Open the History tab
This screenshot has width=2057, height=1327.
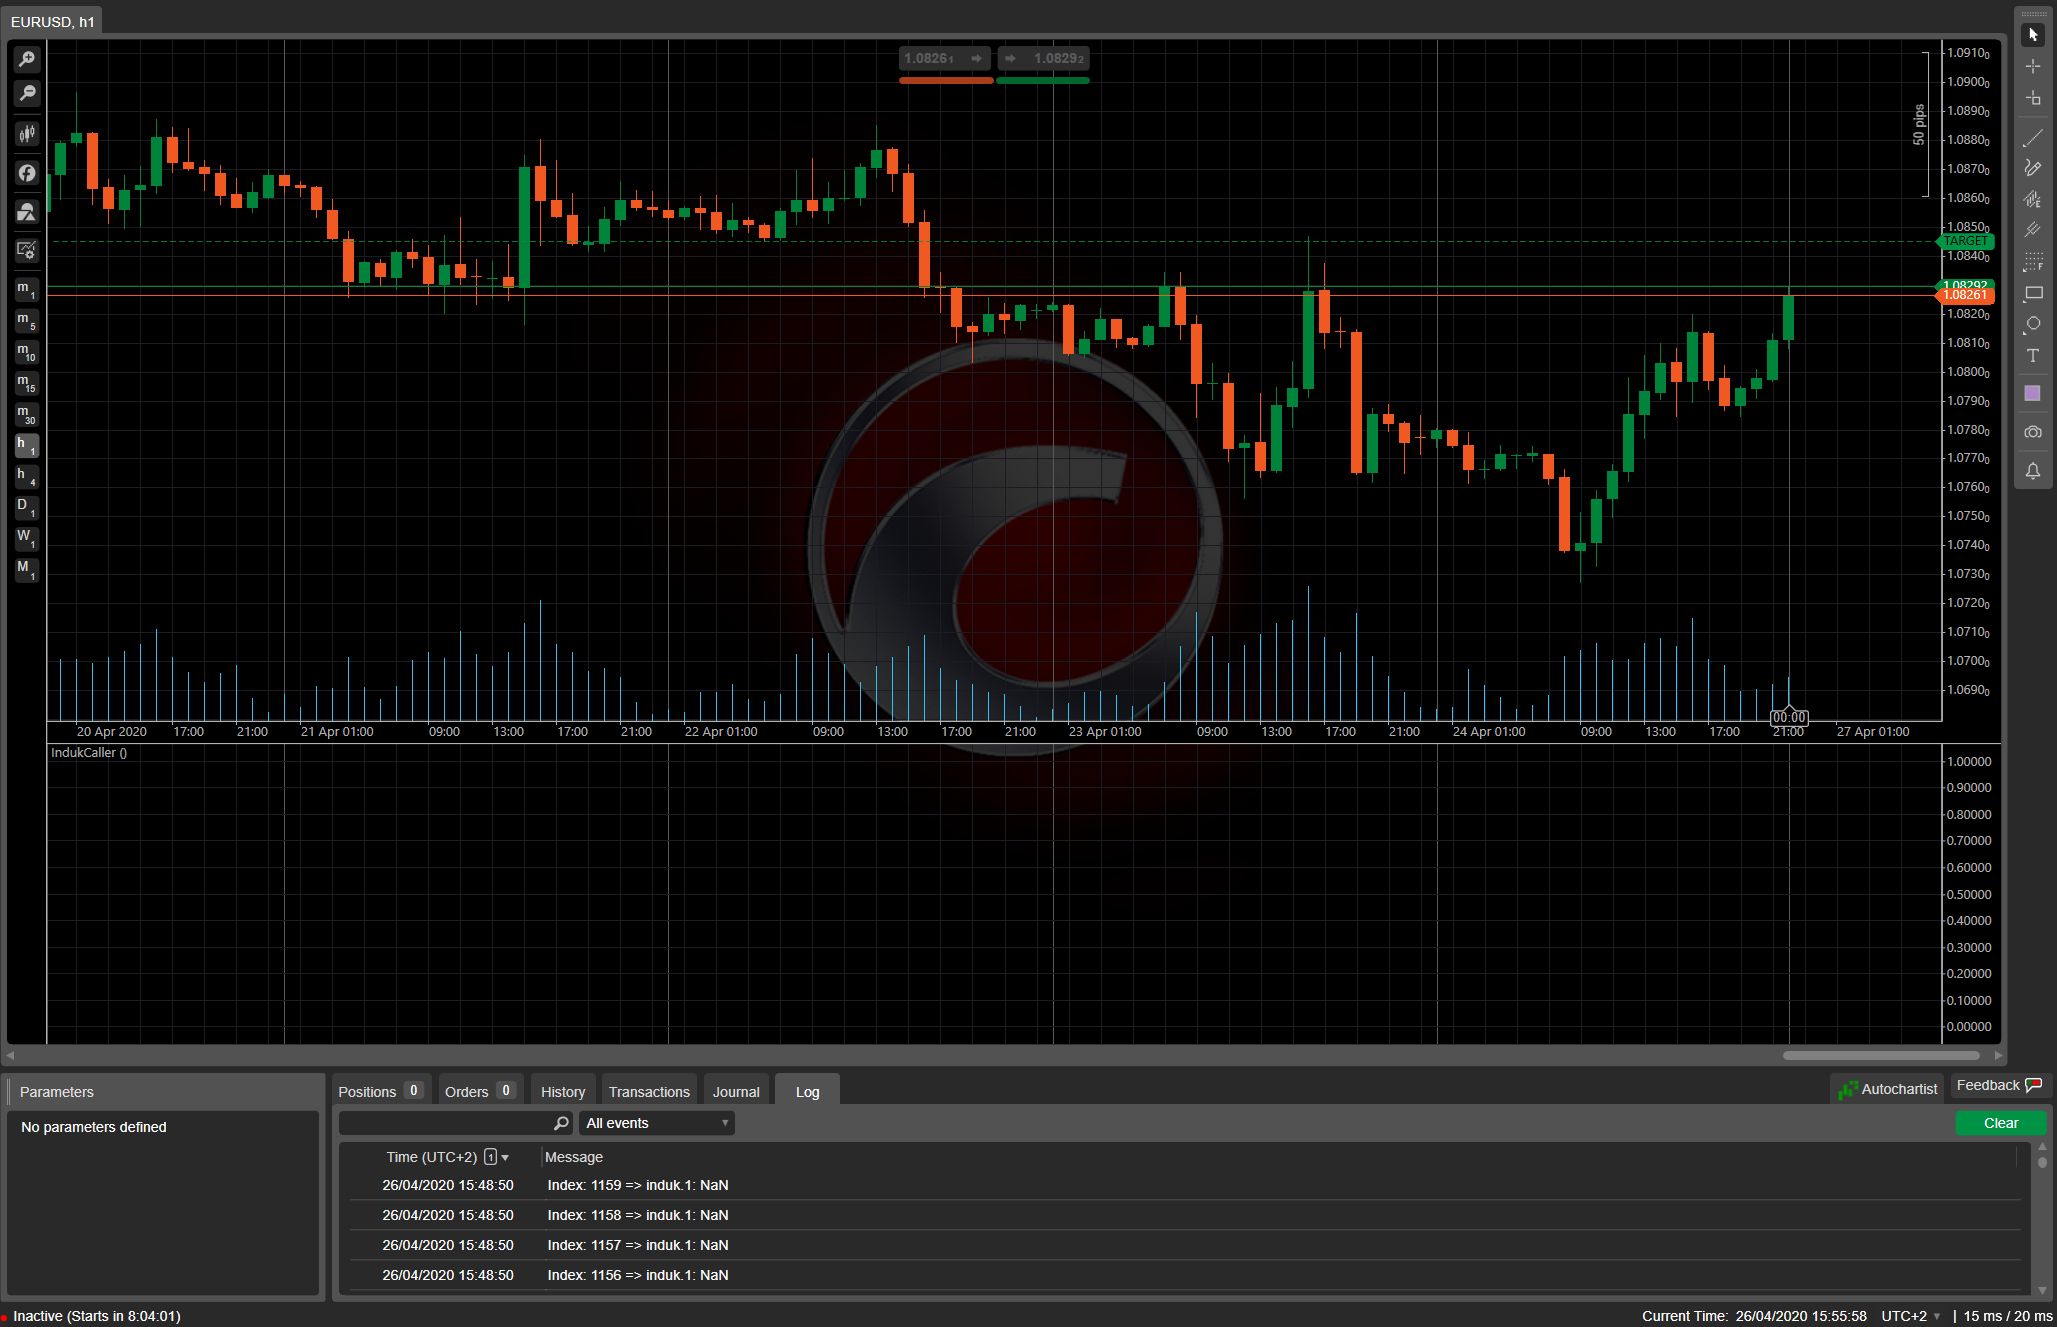point(563,1091)
